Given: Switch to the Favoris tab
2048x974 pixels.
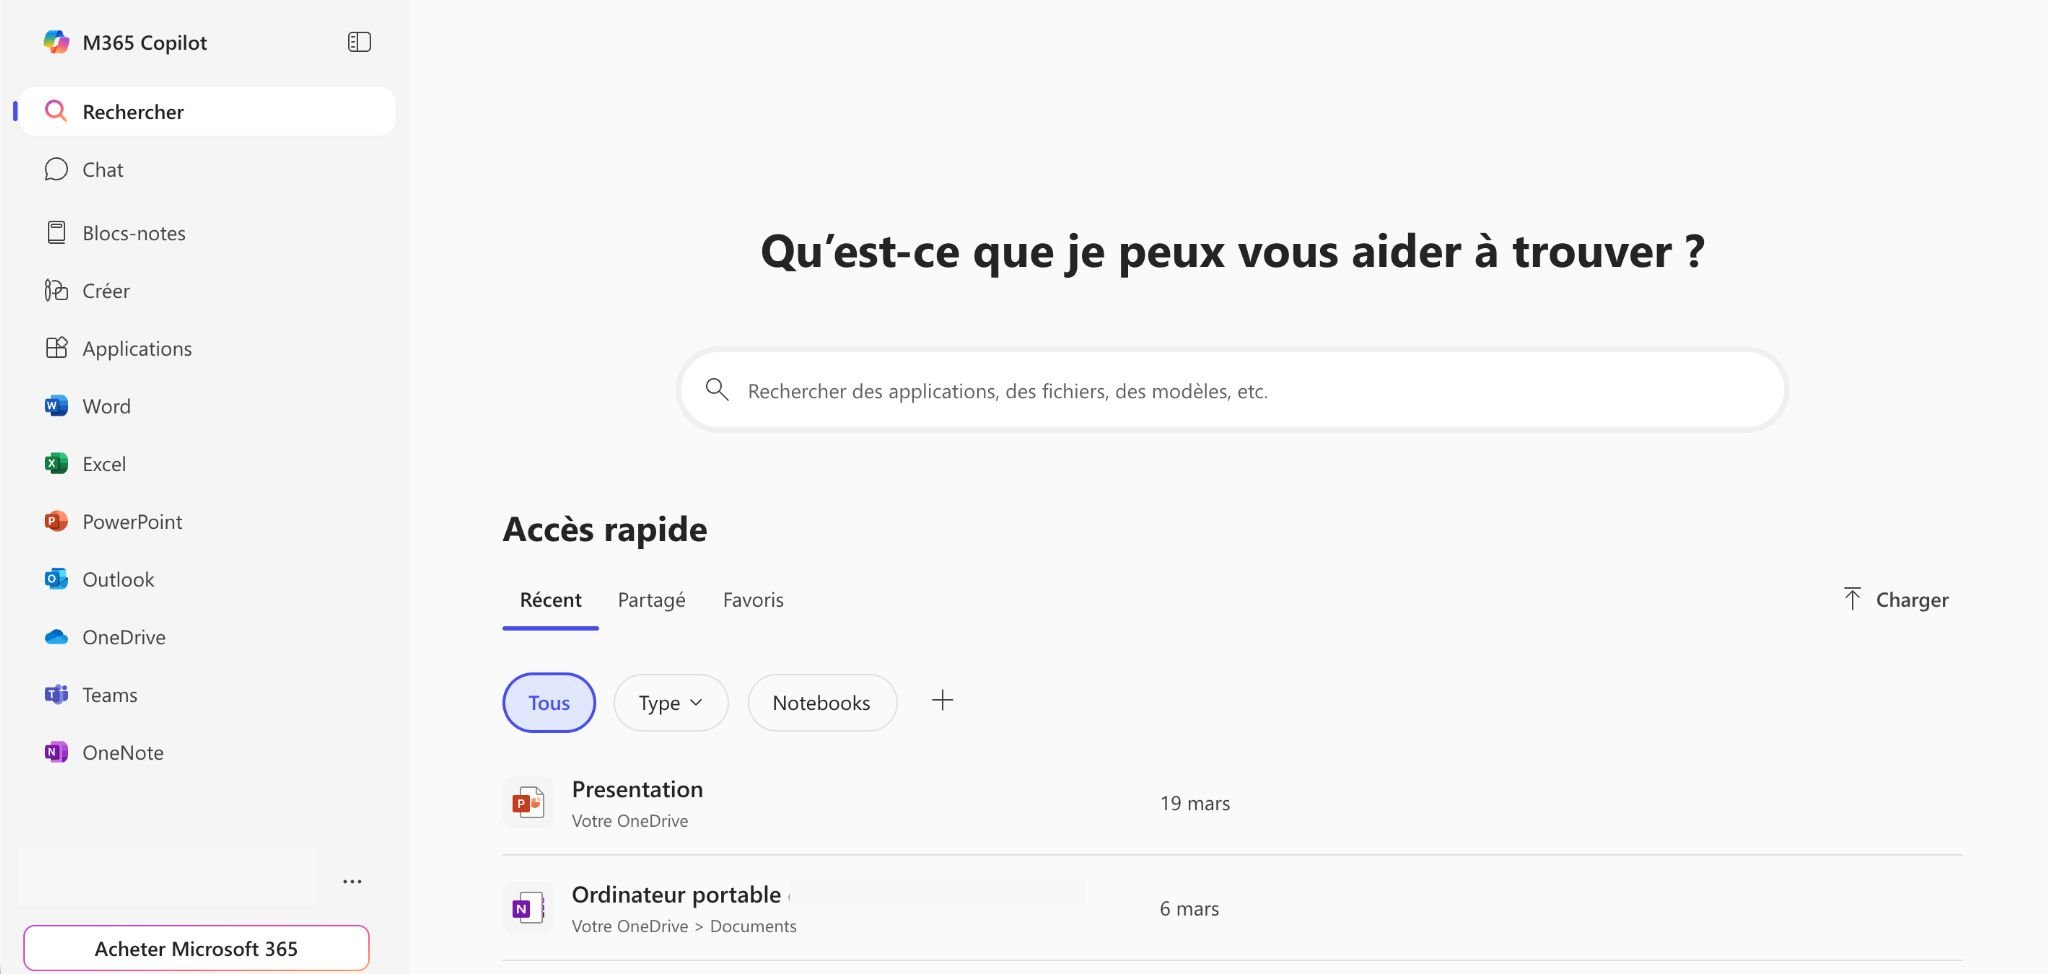Looking at the screenshot, I should point(753,599).
